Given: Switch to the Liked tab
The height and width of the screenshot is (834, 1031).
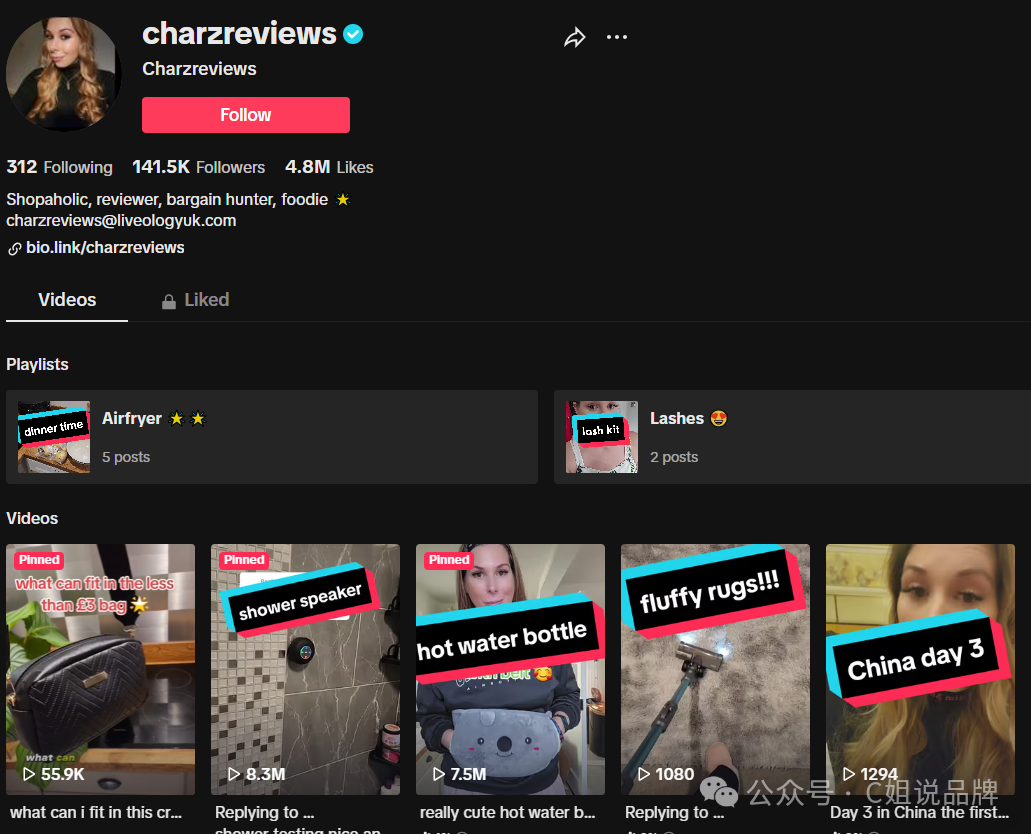Looking at the screenshot, I should pos(195,300).
